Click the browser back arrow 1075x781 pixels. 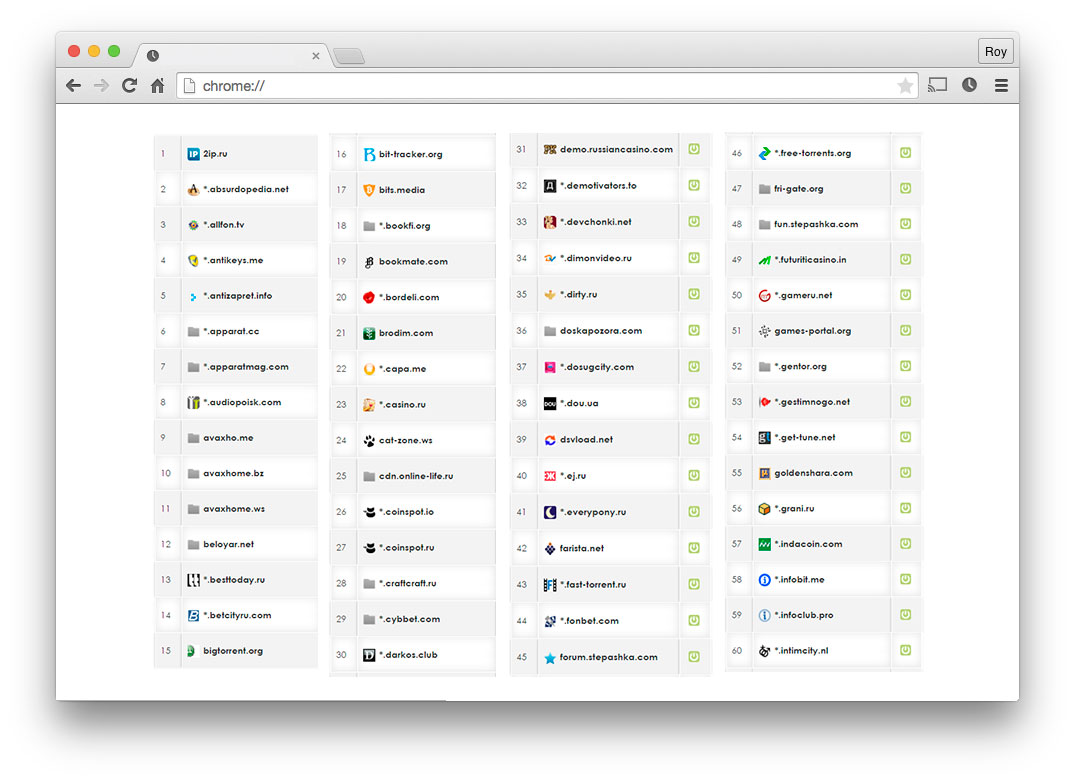[73, 86]
